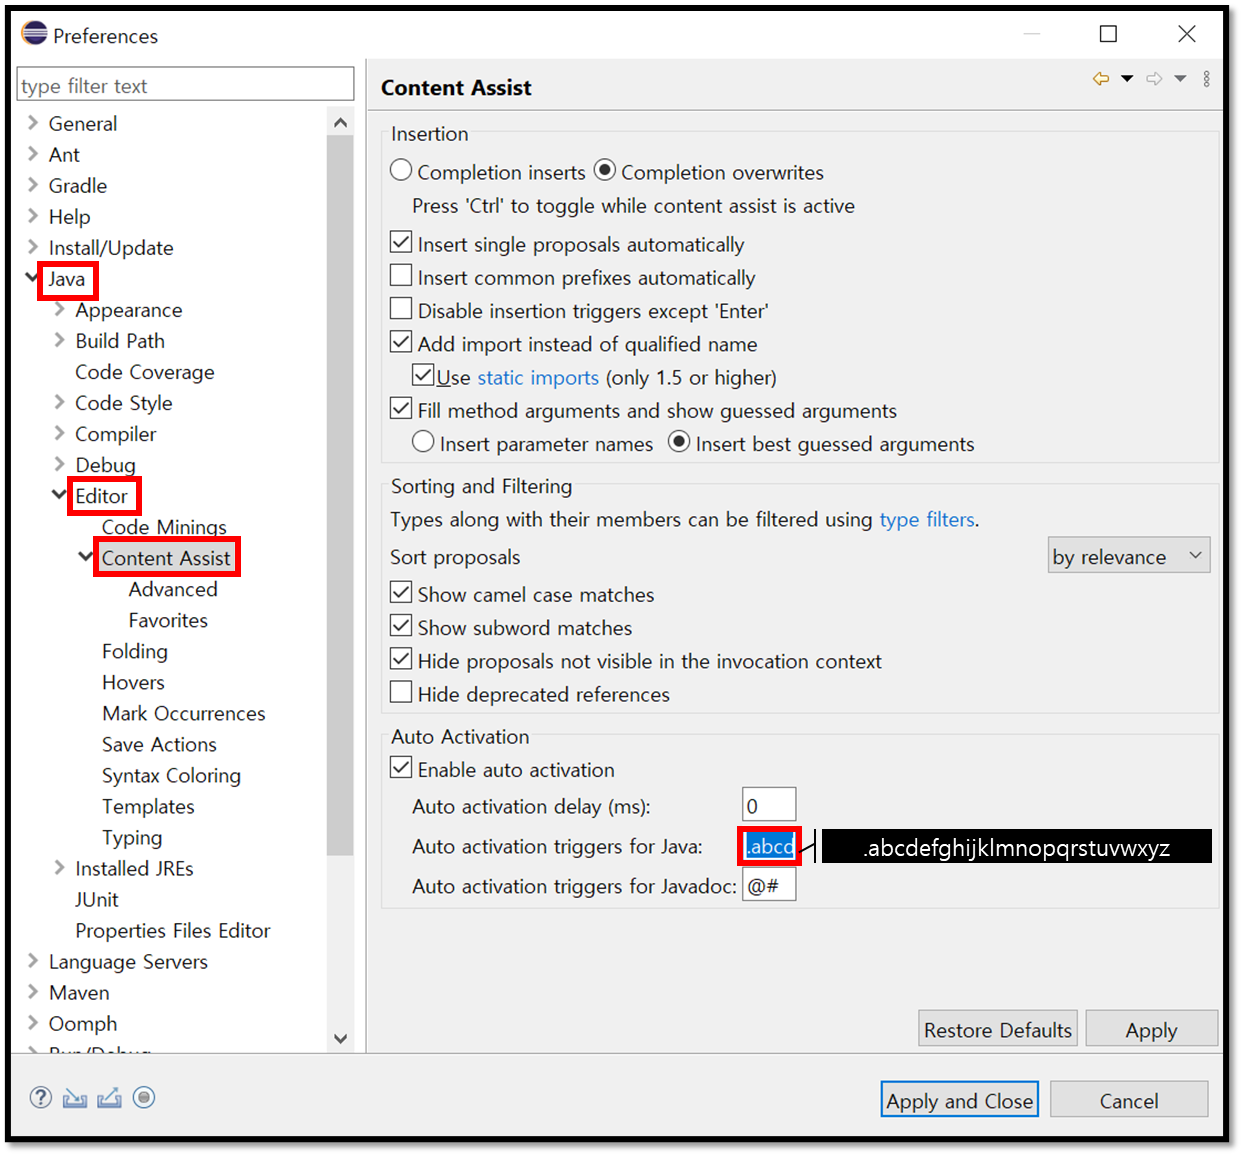Cancel the Preferences dialog
The height and width of the screenshot is (1155, 1242).
tap(1129, 1100)
